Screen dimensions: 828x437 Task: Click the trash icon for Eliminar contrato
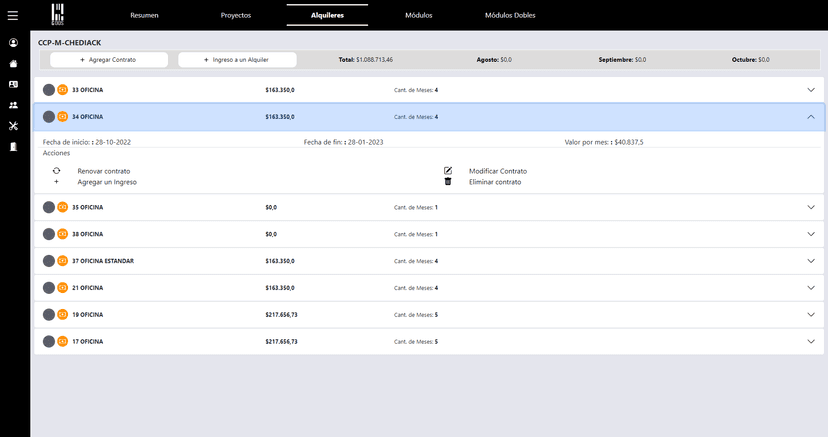[x=448, y=182]
